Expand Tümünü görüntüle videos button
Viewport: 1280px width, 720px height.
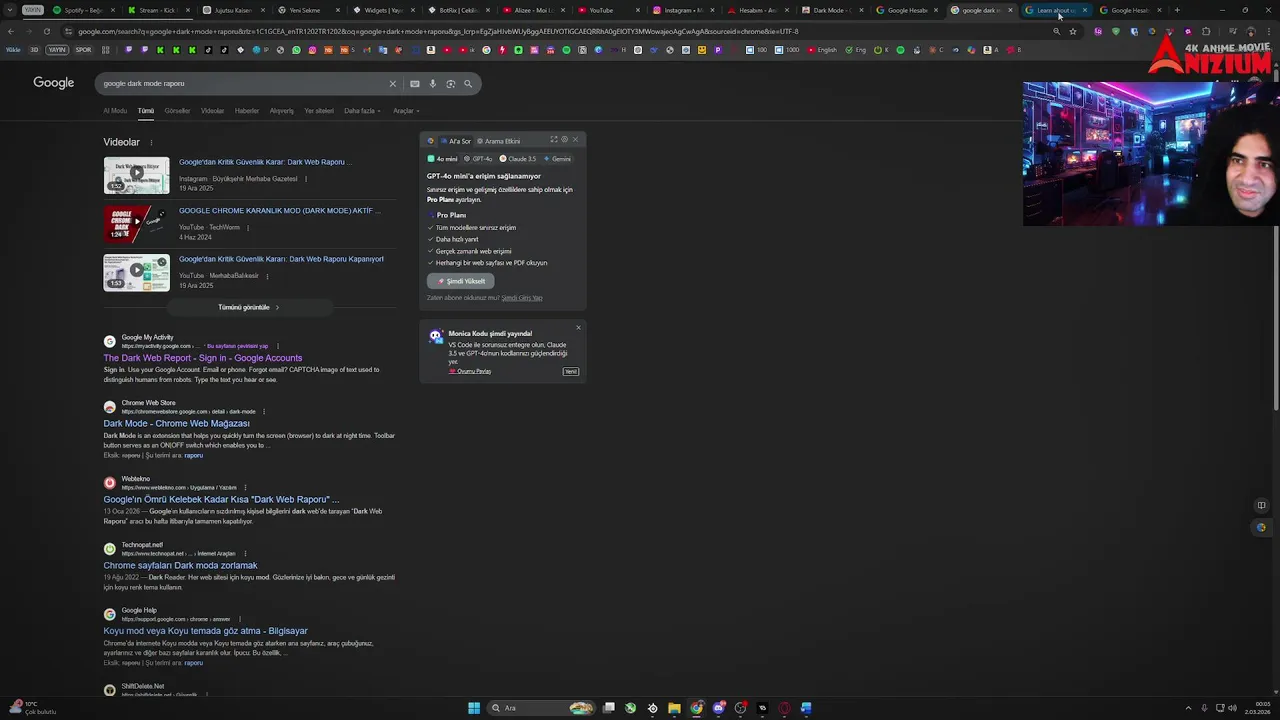point(248,307)
